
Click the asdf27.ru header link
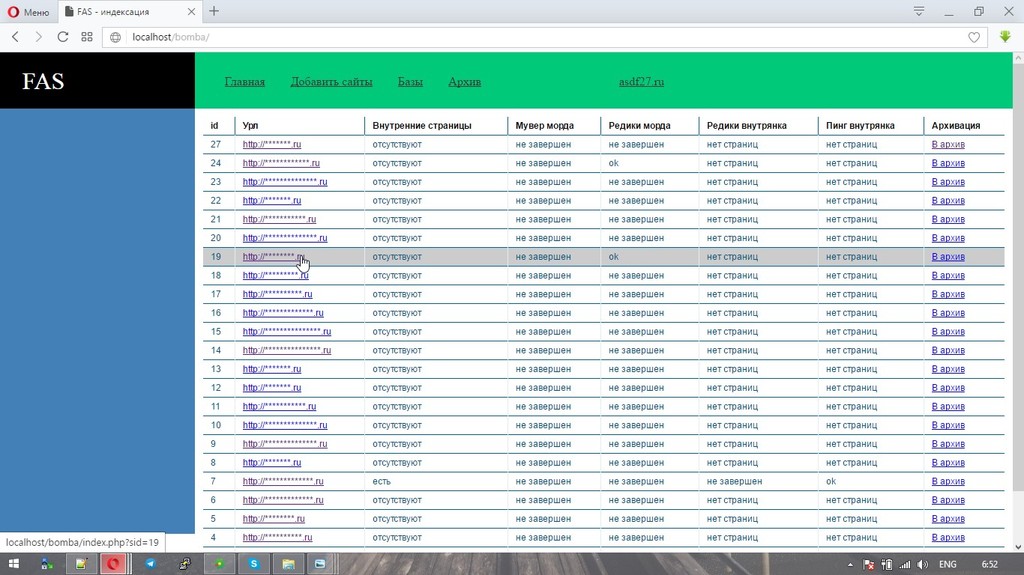coord(641,82)
